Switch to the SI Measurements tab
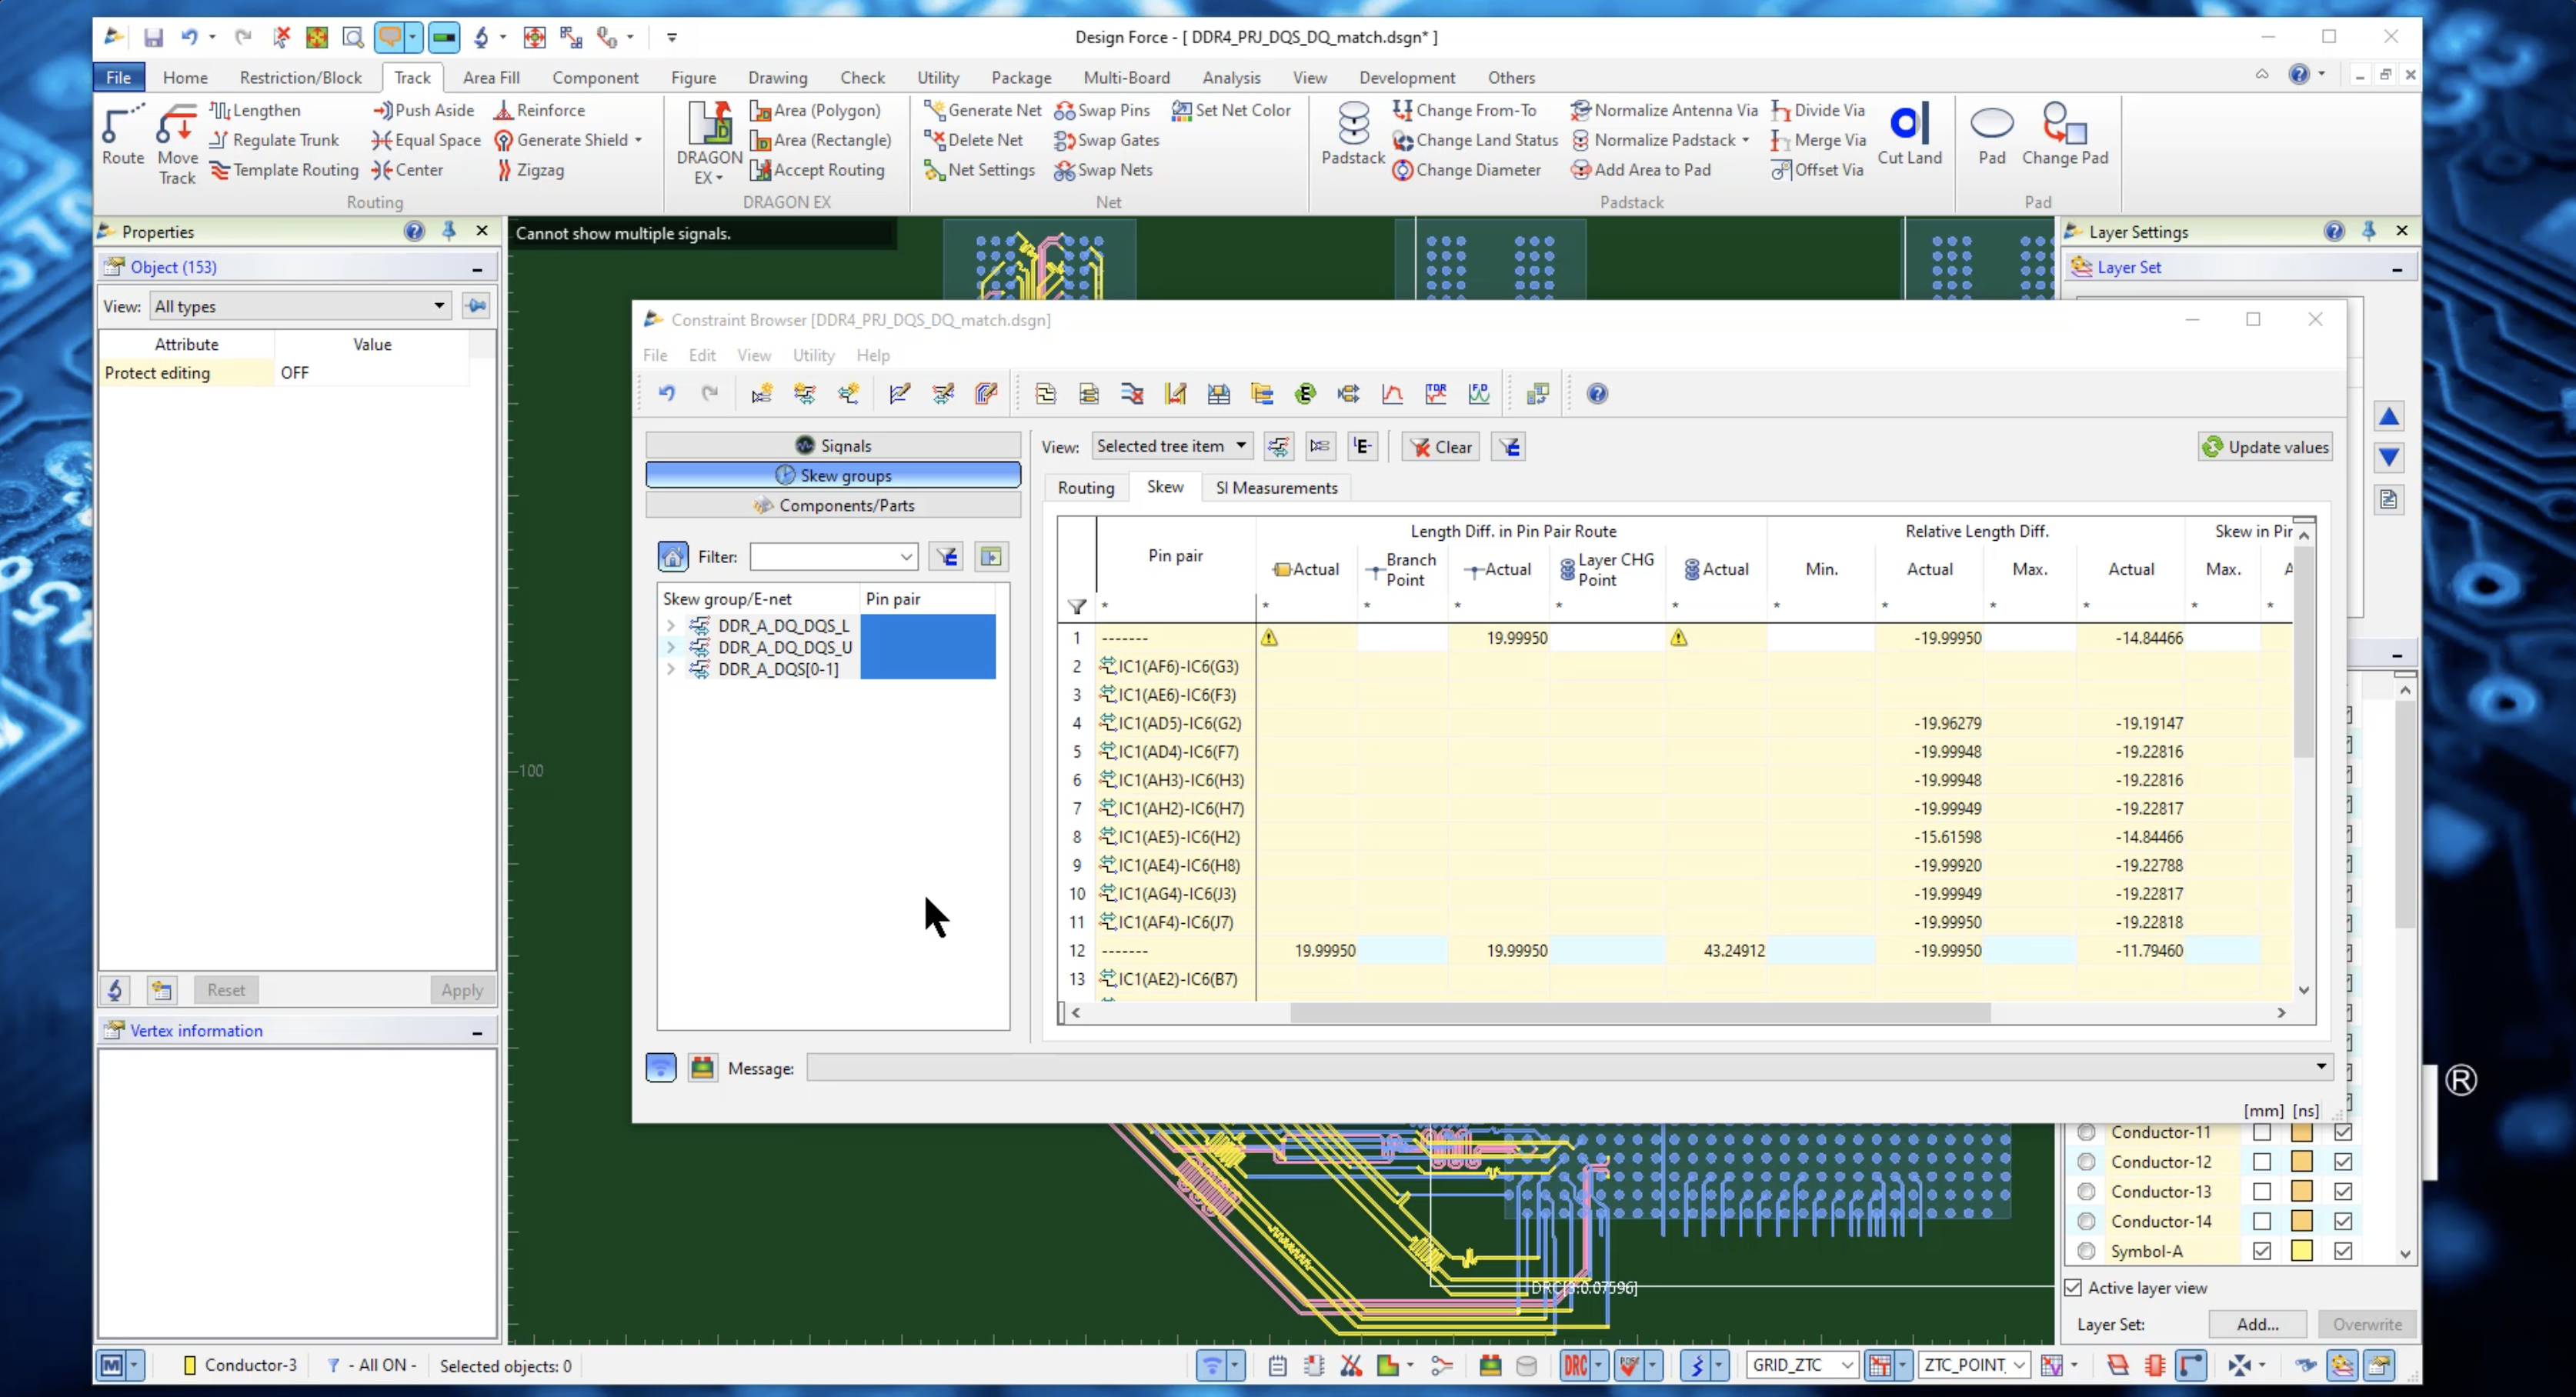The image size is (2576, 1397). 1276,488
